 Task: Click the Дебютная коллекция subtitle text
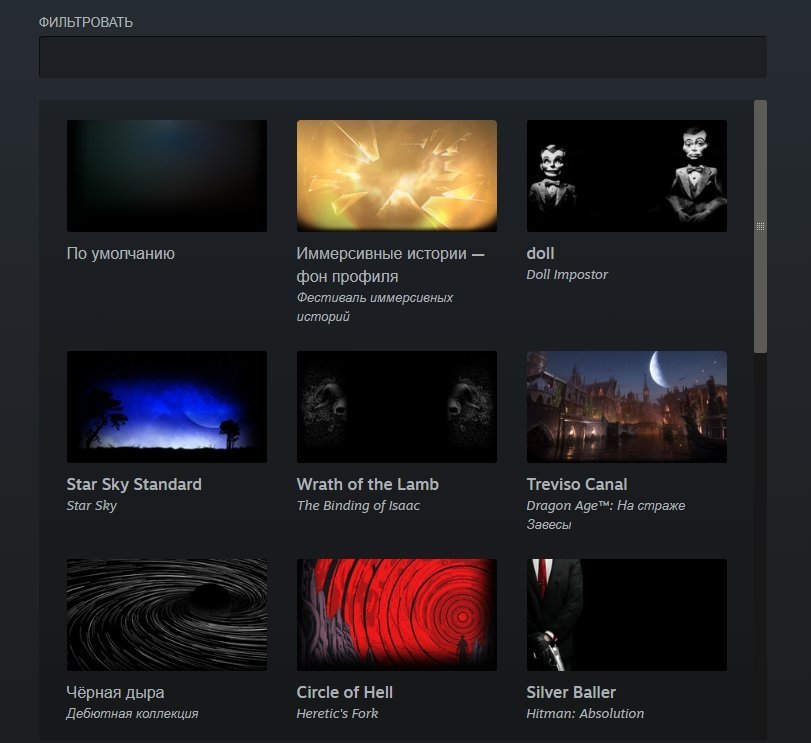pyautogui.click(x=132, y=714)
